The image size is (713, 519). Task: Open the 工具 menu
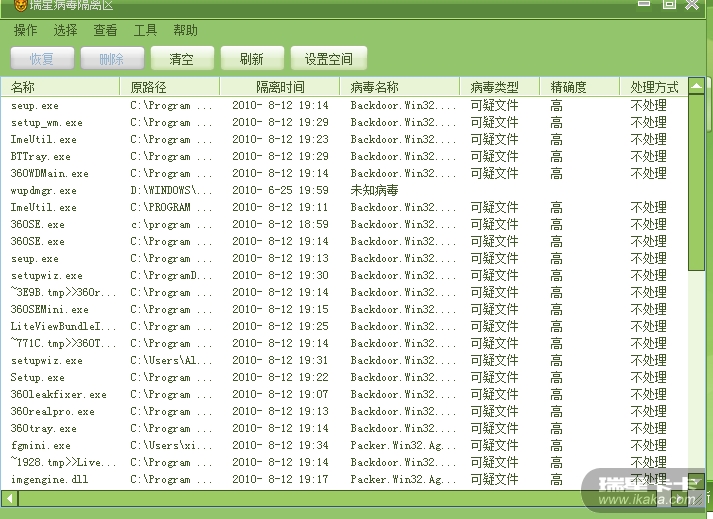coord(145,30)
